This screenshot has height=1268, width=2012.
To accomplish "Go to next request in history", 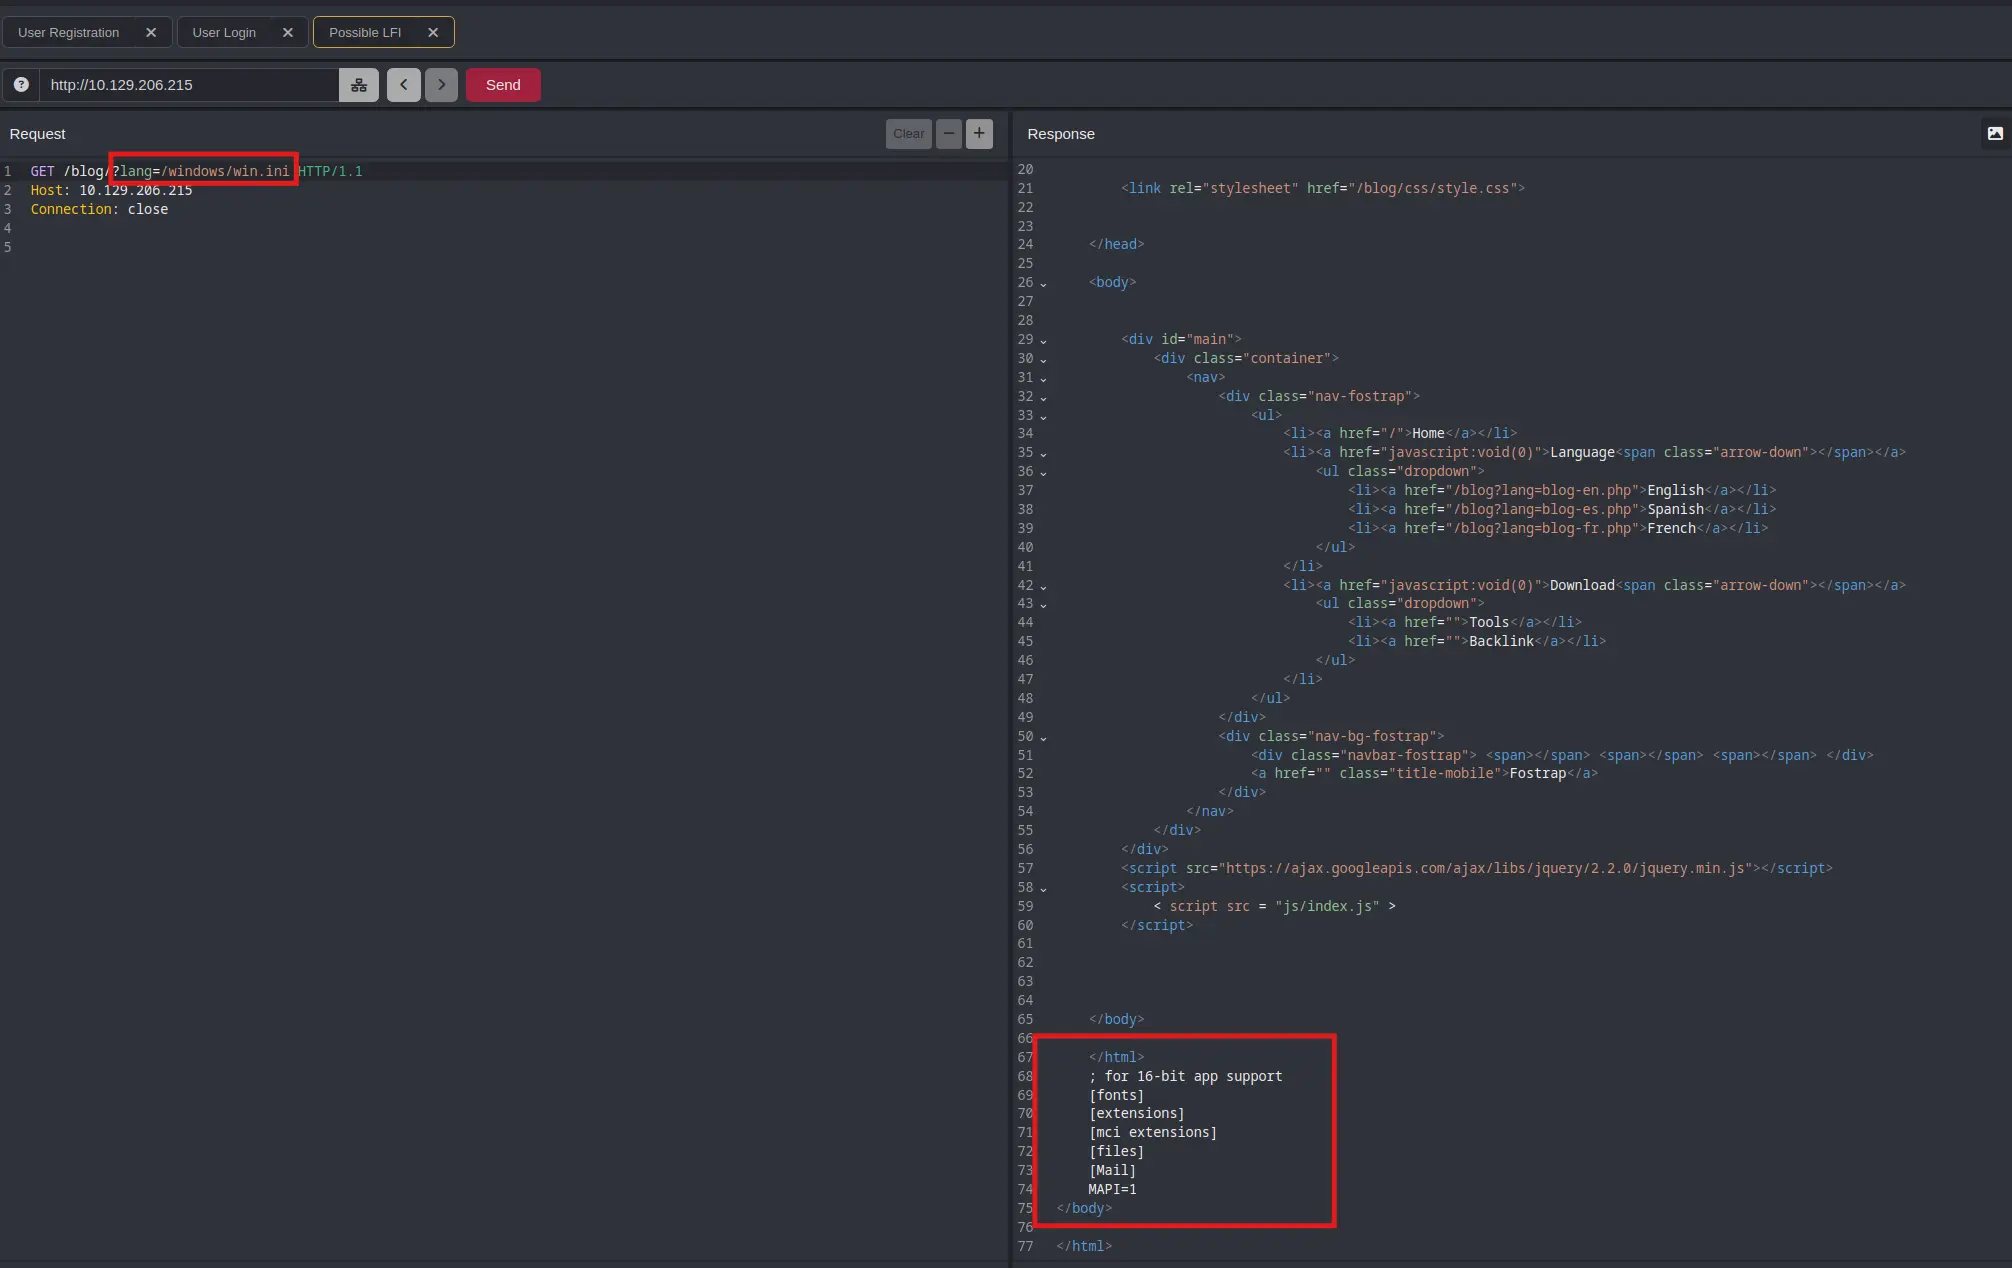I will [x=441, y=85].
